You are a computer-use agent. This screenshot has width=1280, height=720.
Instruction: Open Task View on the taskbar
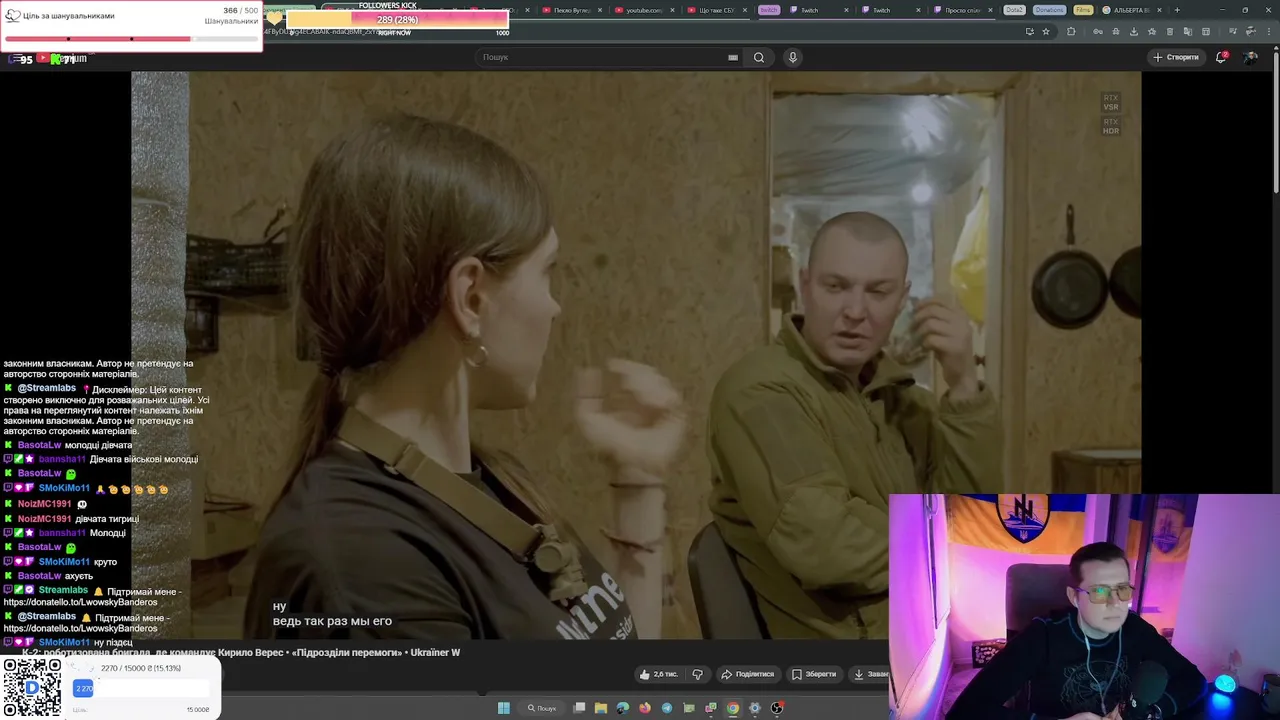[579, 708]
